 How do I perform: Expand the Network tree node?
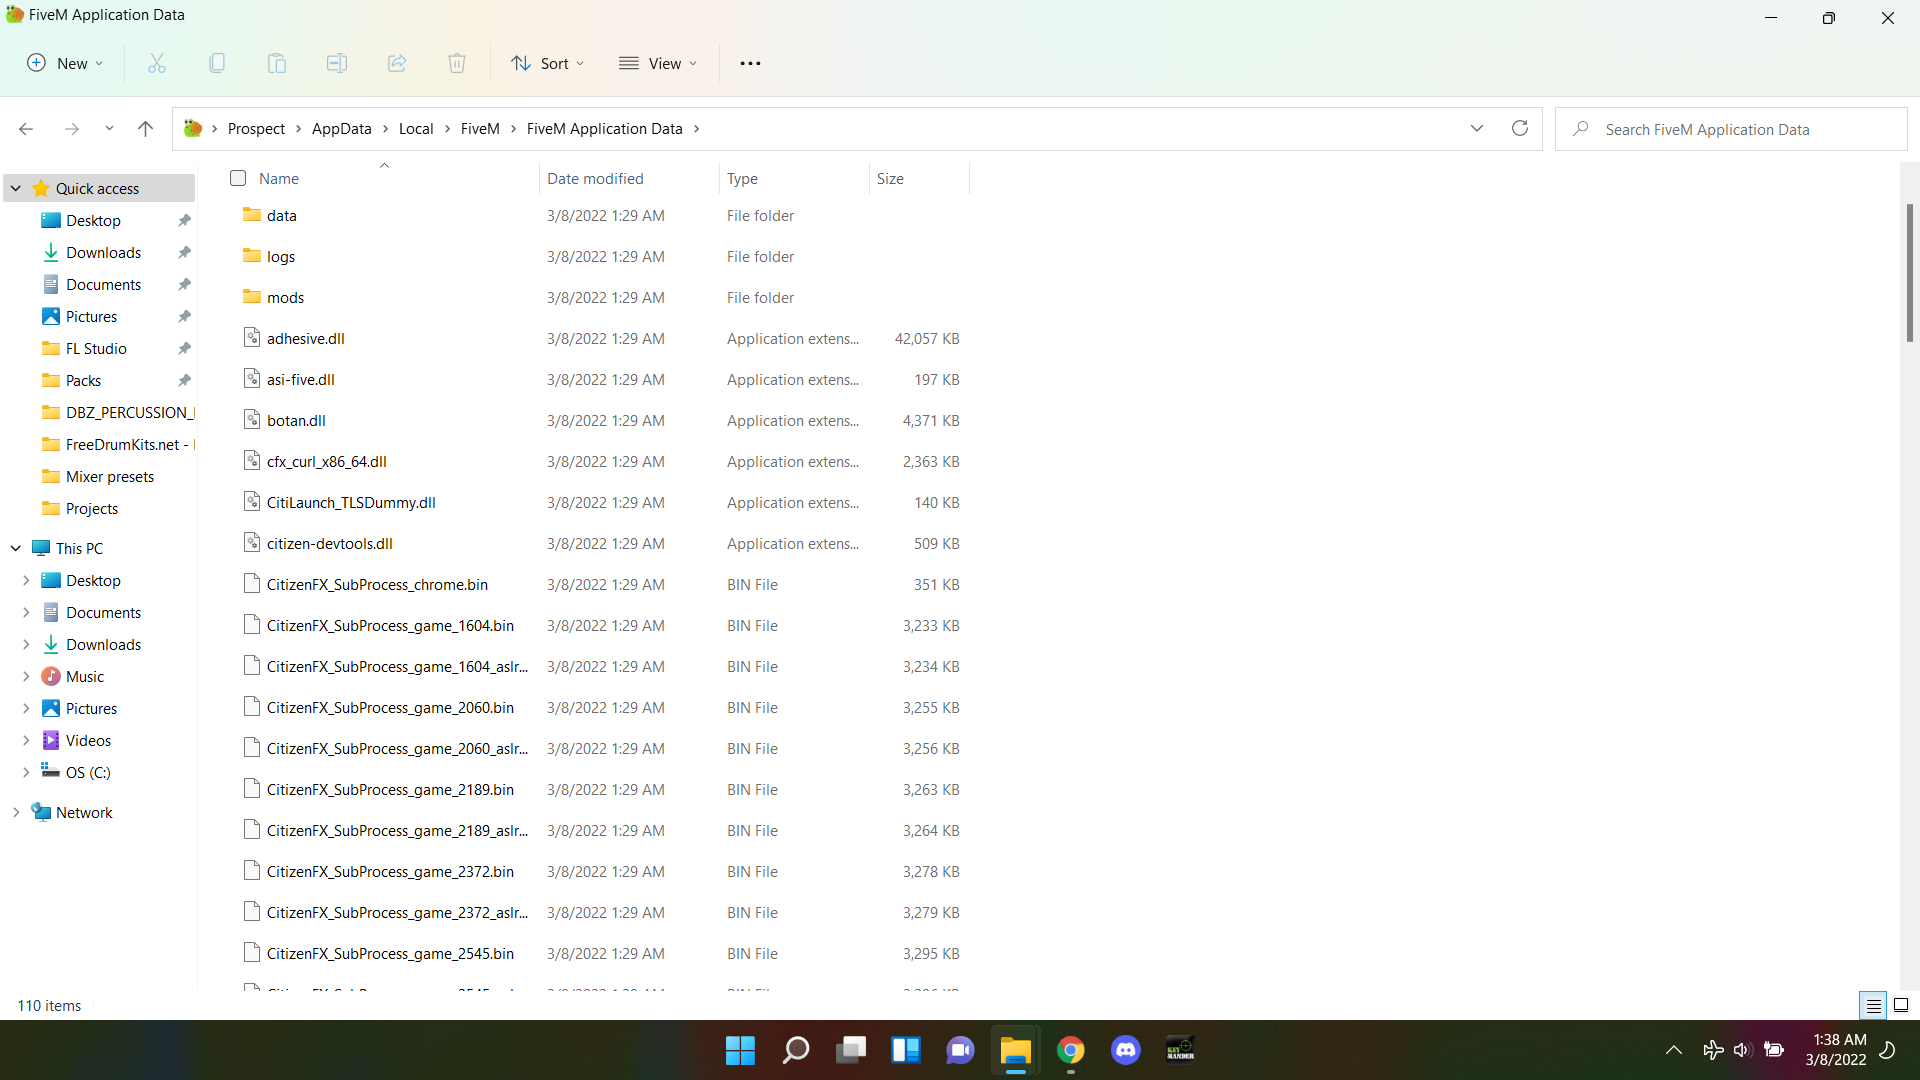16,812
